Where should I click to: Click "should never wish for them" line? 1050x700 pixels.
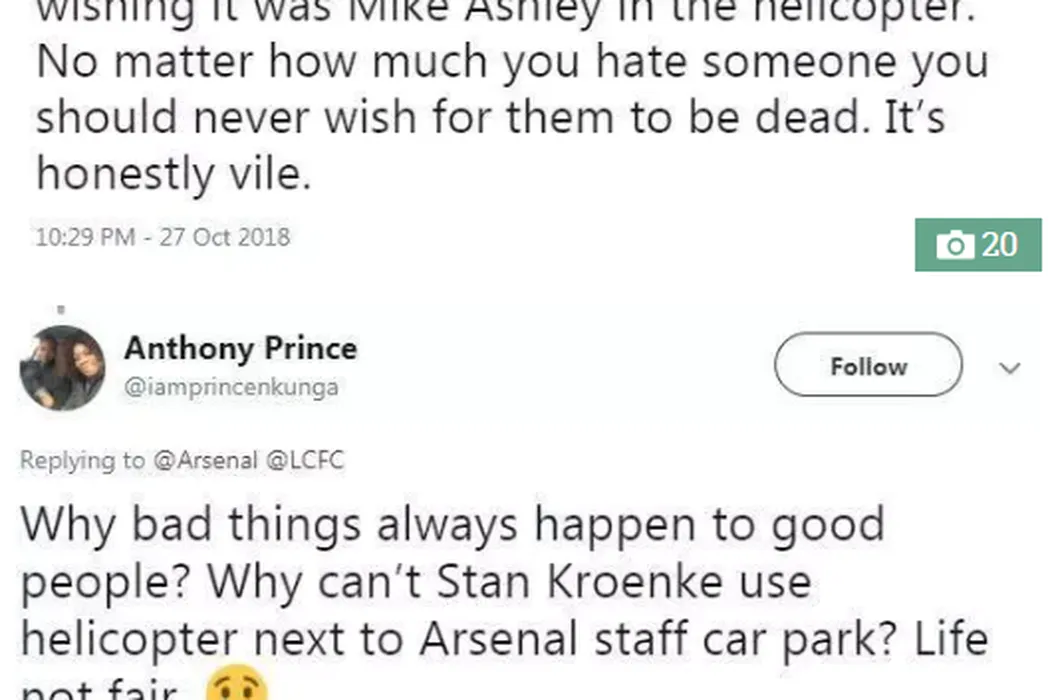pos(490,119)
